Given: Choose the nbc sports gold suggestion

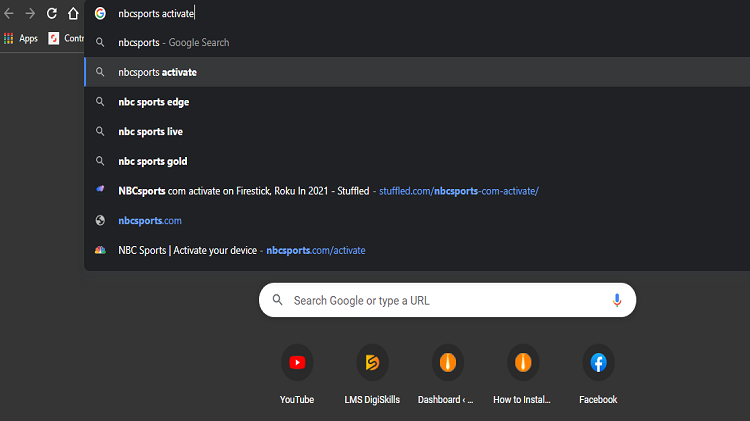Looking at the screenshot, I should [x=417, y=161].
